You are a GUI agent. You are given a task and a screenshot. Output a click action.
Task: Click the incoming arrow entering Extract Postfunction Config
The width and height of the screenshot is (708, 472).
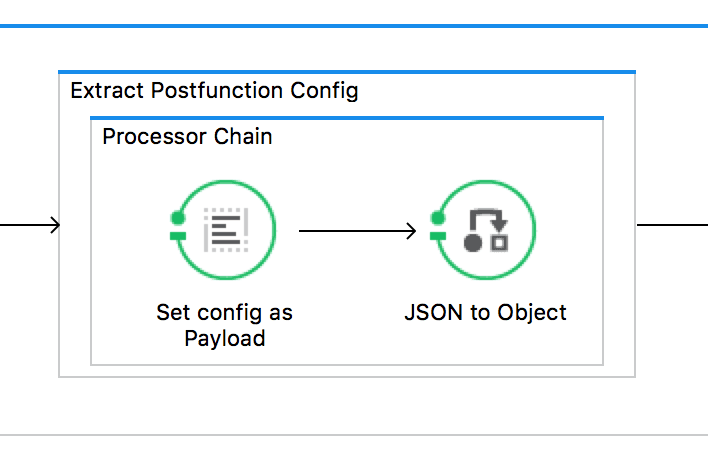point(30,225)
